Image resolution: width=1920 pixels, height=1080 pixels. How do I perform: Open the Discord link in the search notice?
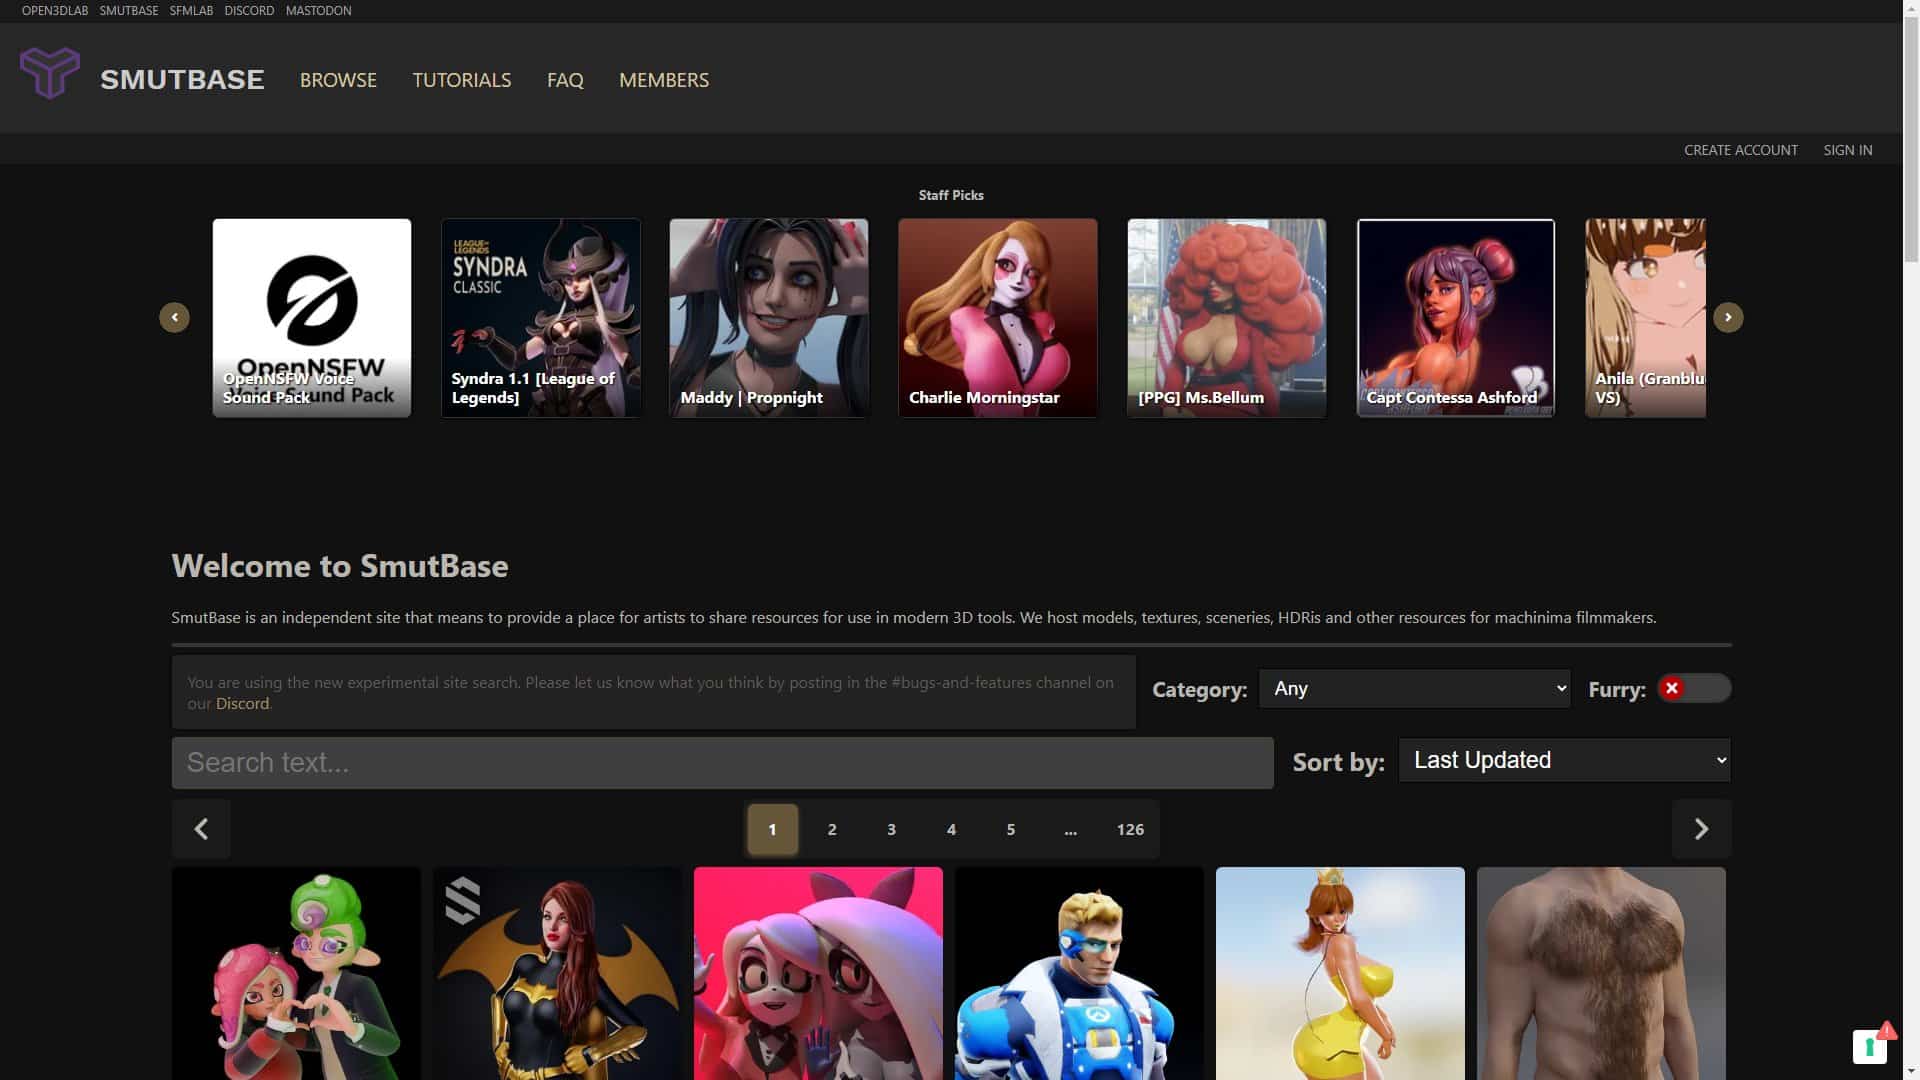pyautogui.click(x=242, y=703)
